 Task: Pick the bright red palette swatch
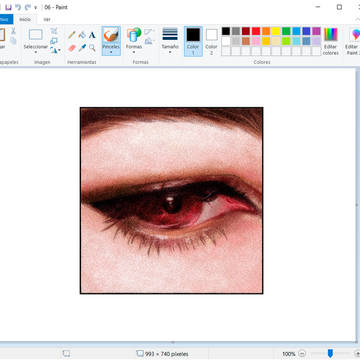tap(256, 31)
